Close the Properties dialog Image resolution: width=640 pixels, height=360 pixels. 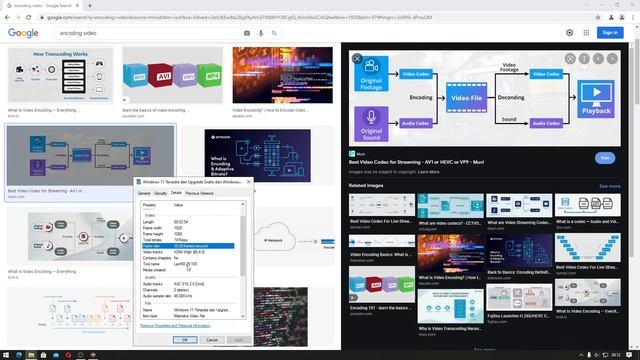[x=249, y=182]
